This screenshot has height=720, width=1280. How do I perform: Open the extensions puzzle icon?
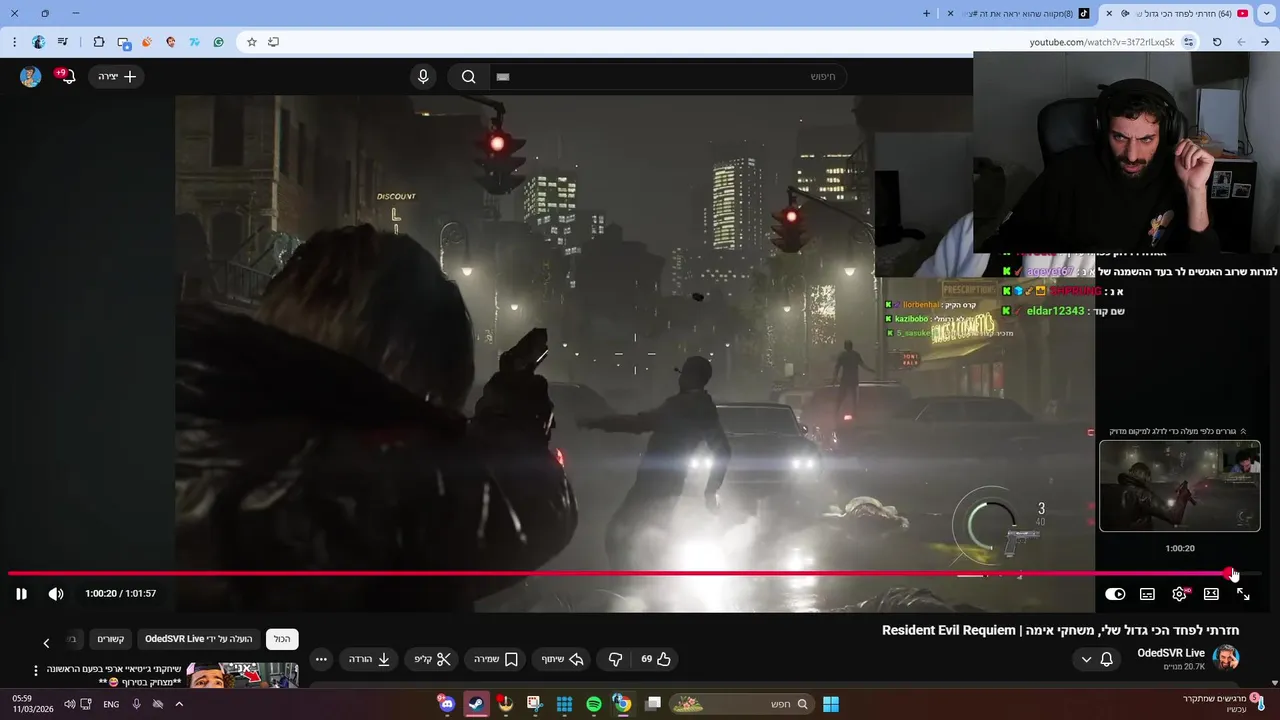coord(98,42)
